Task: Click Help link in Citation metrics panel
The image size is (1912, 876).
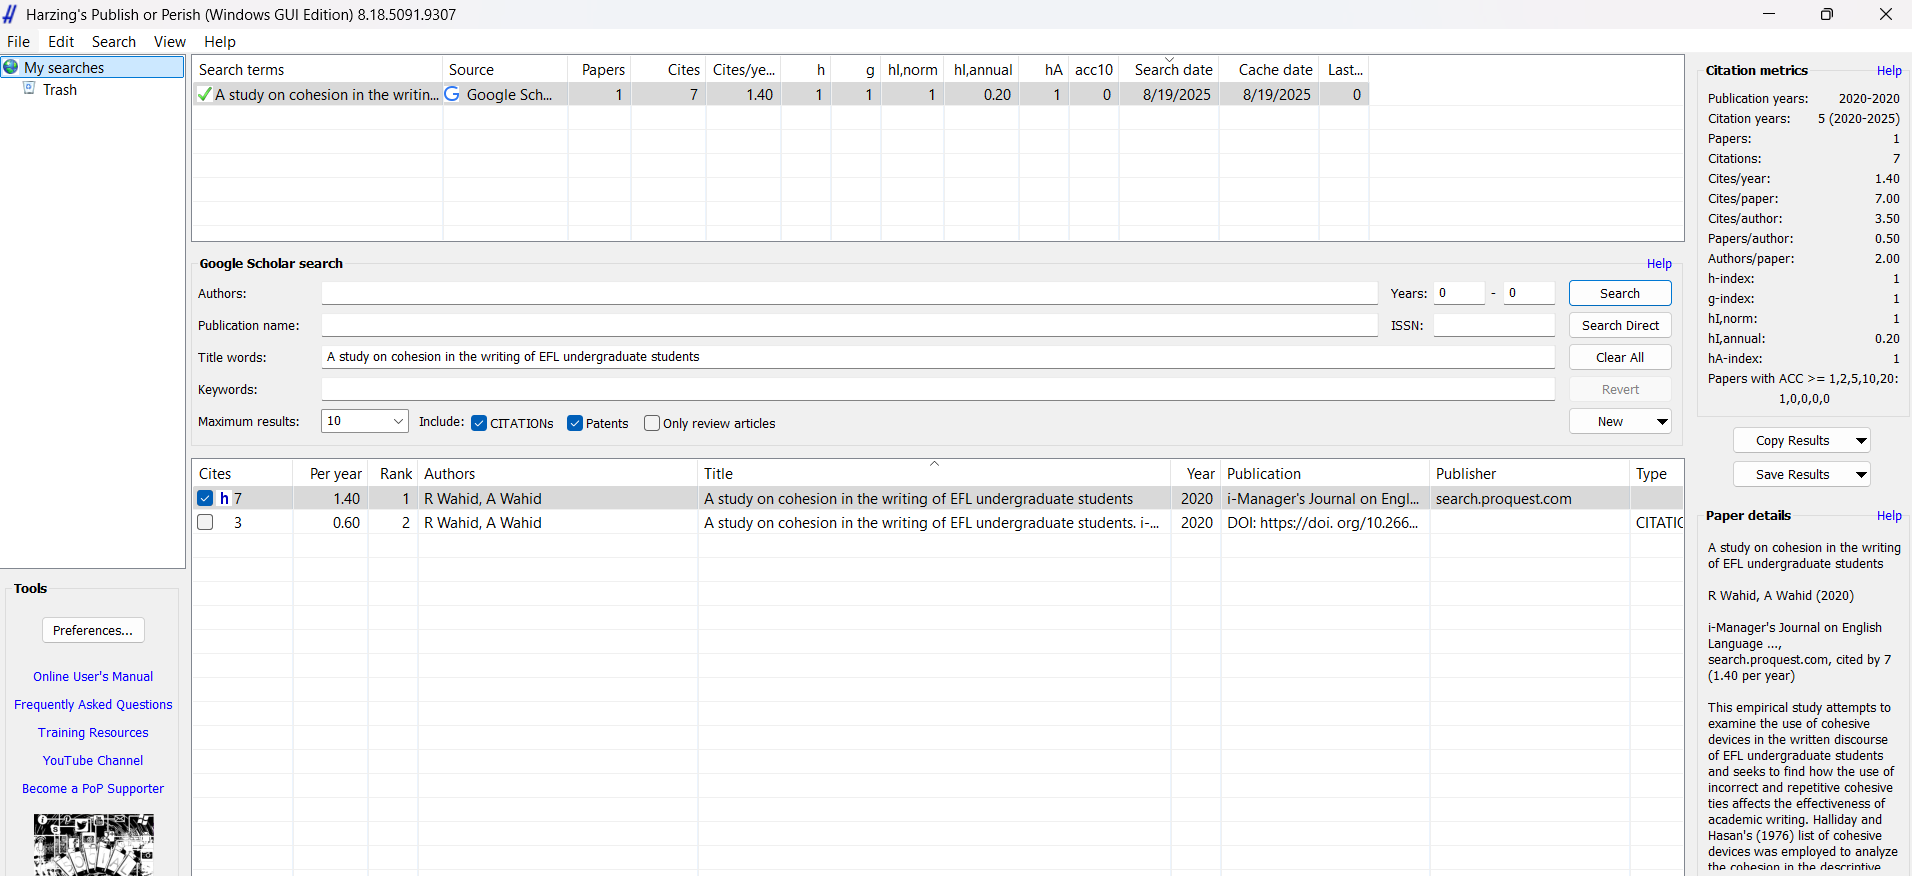Action: click(x=1889, y=70)
